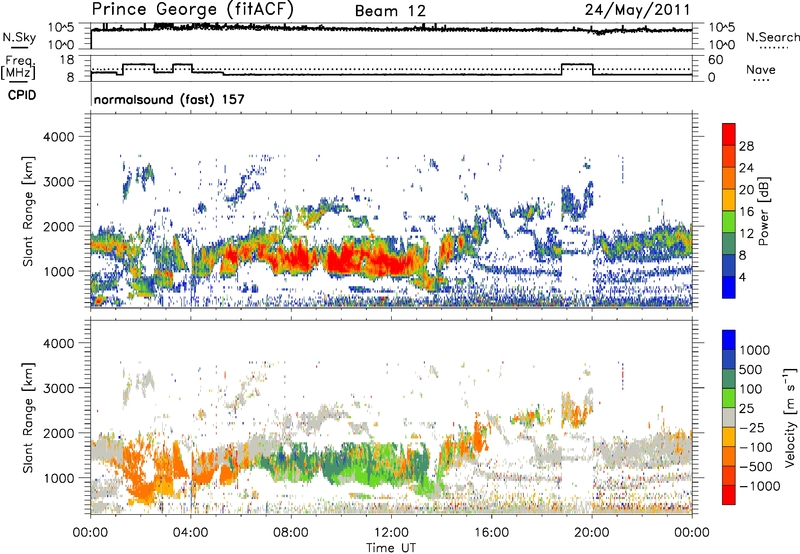Click the 'Freq. [MHz]' axis label
Screen dimensions: 800x554
point(19,68)
